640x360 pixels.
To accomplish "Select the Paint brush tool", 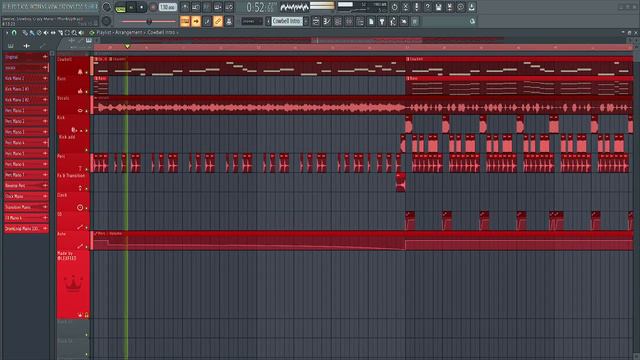I will [x=32, y=33].
